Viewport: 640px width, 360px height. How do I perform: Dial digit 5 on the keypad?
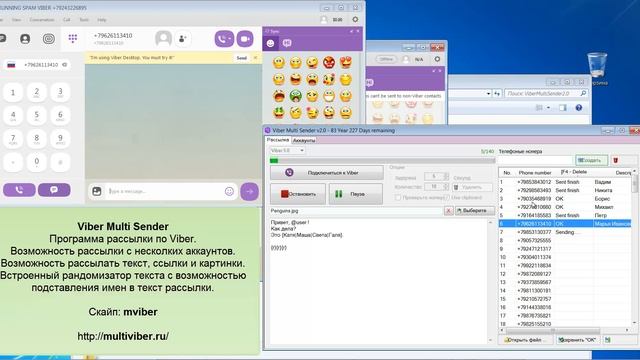(37, 115)
